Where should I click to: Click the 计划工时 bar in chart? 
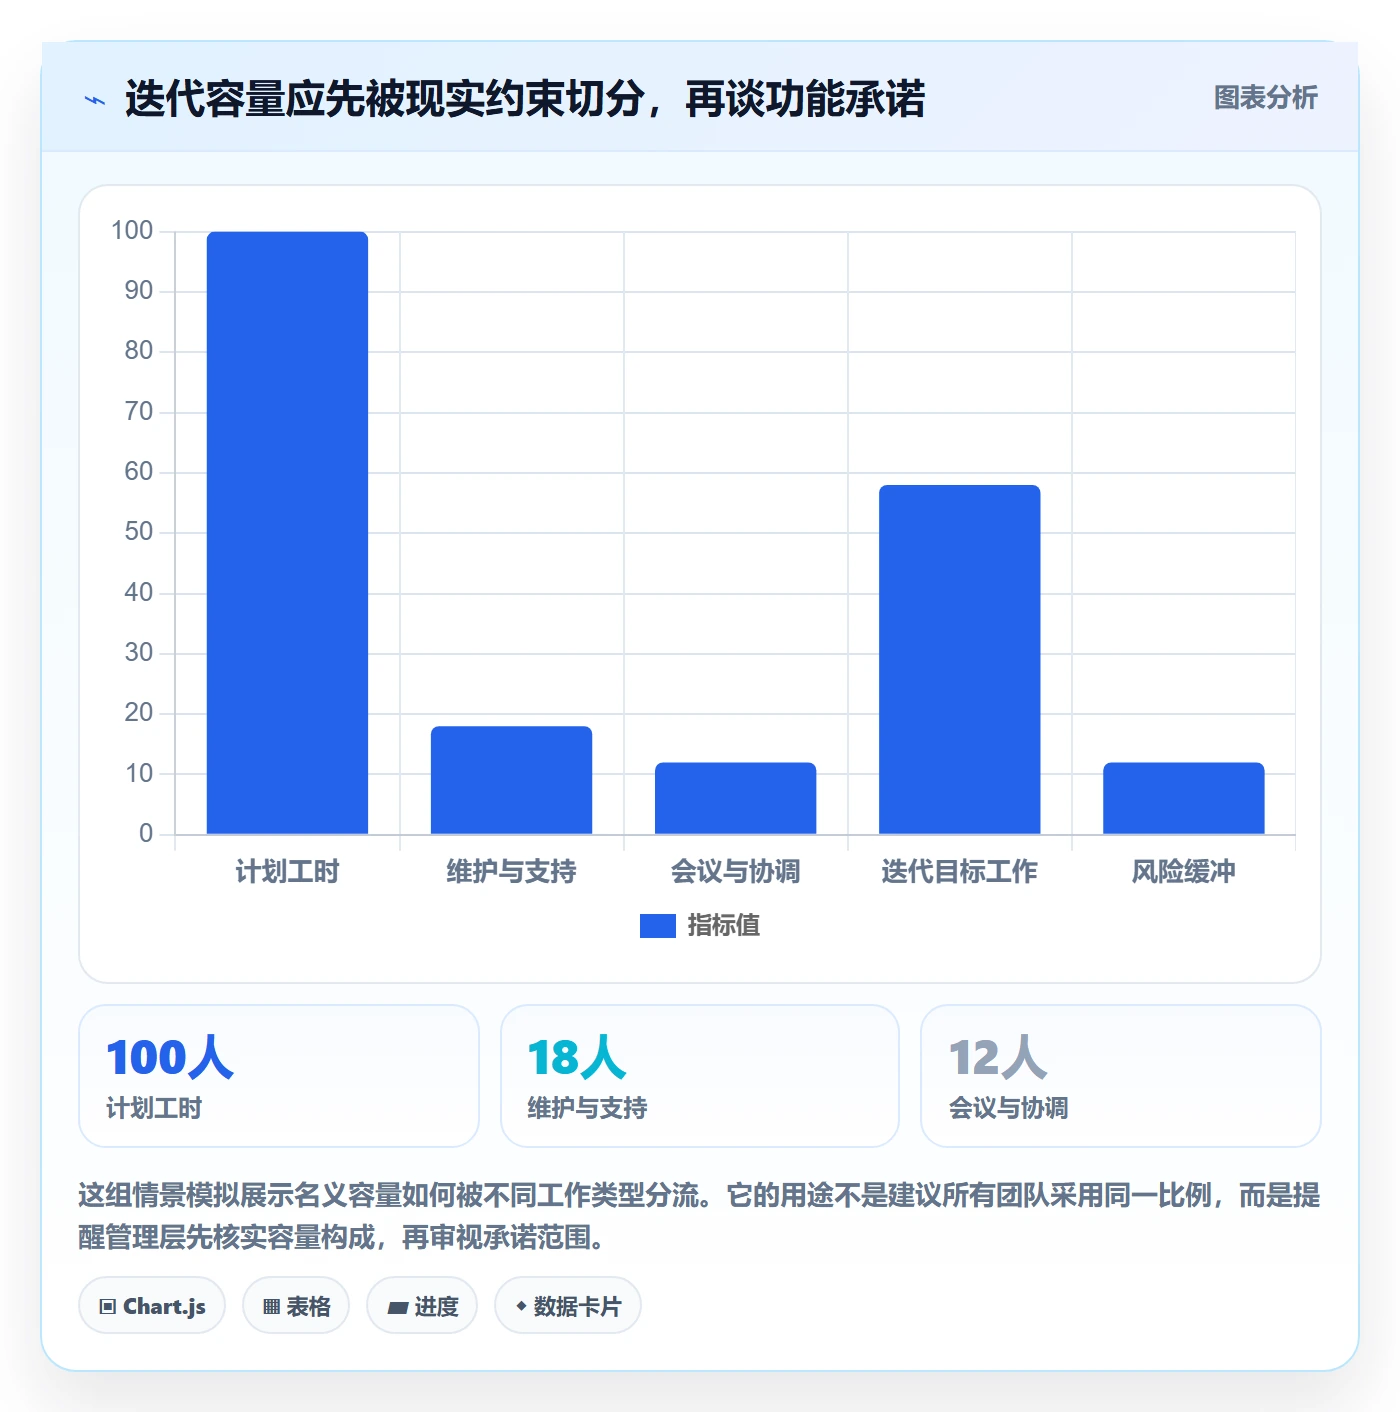[x=287, y=533]
